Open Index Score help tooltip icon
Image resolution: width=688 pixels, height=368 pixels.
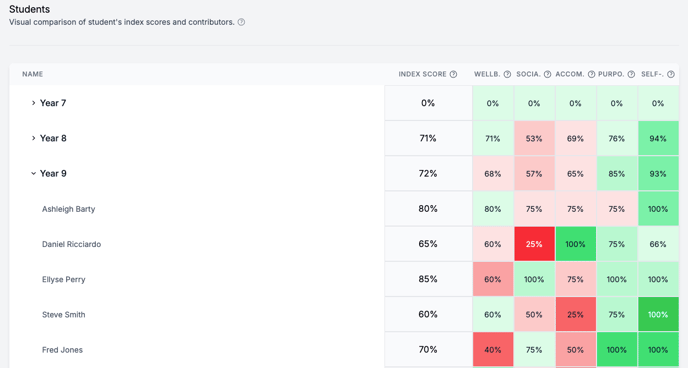(x=453, y=74)
